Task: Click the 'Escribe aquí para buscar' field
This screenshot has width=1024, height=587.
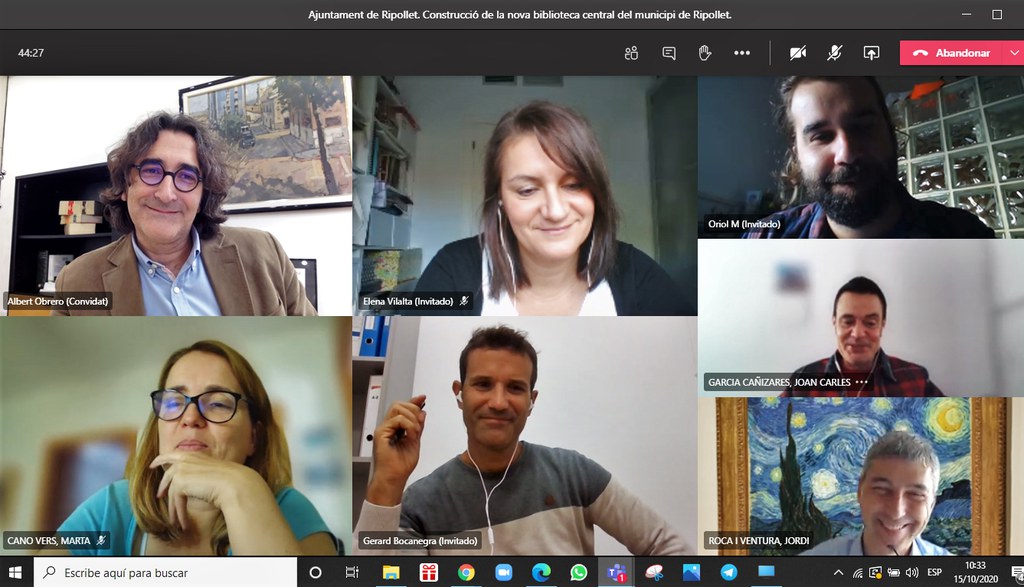Action: [170, 573]
